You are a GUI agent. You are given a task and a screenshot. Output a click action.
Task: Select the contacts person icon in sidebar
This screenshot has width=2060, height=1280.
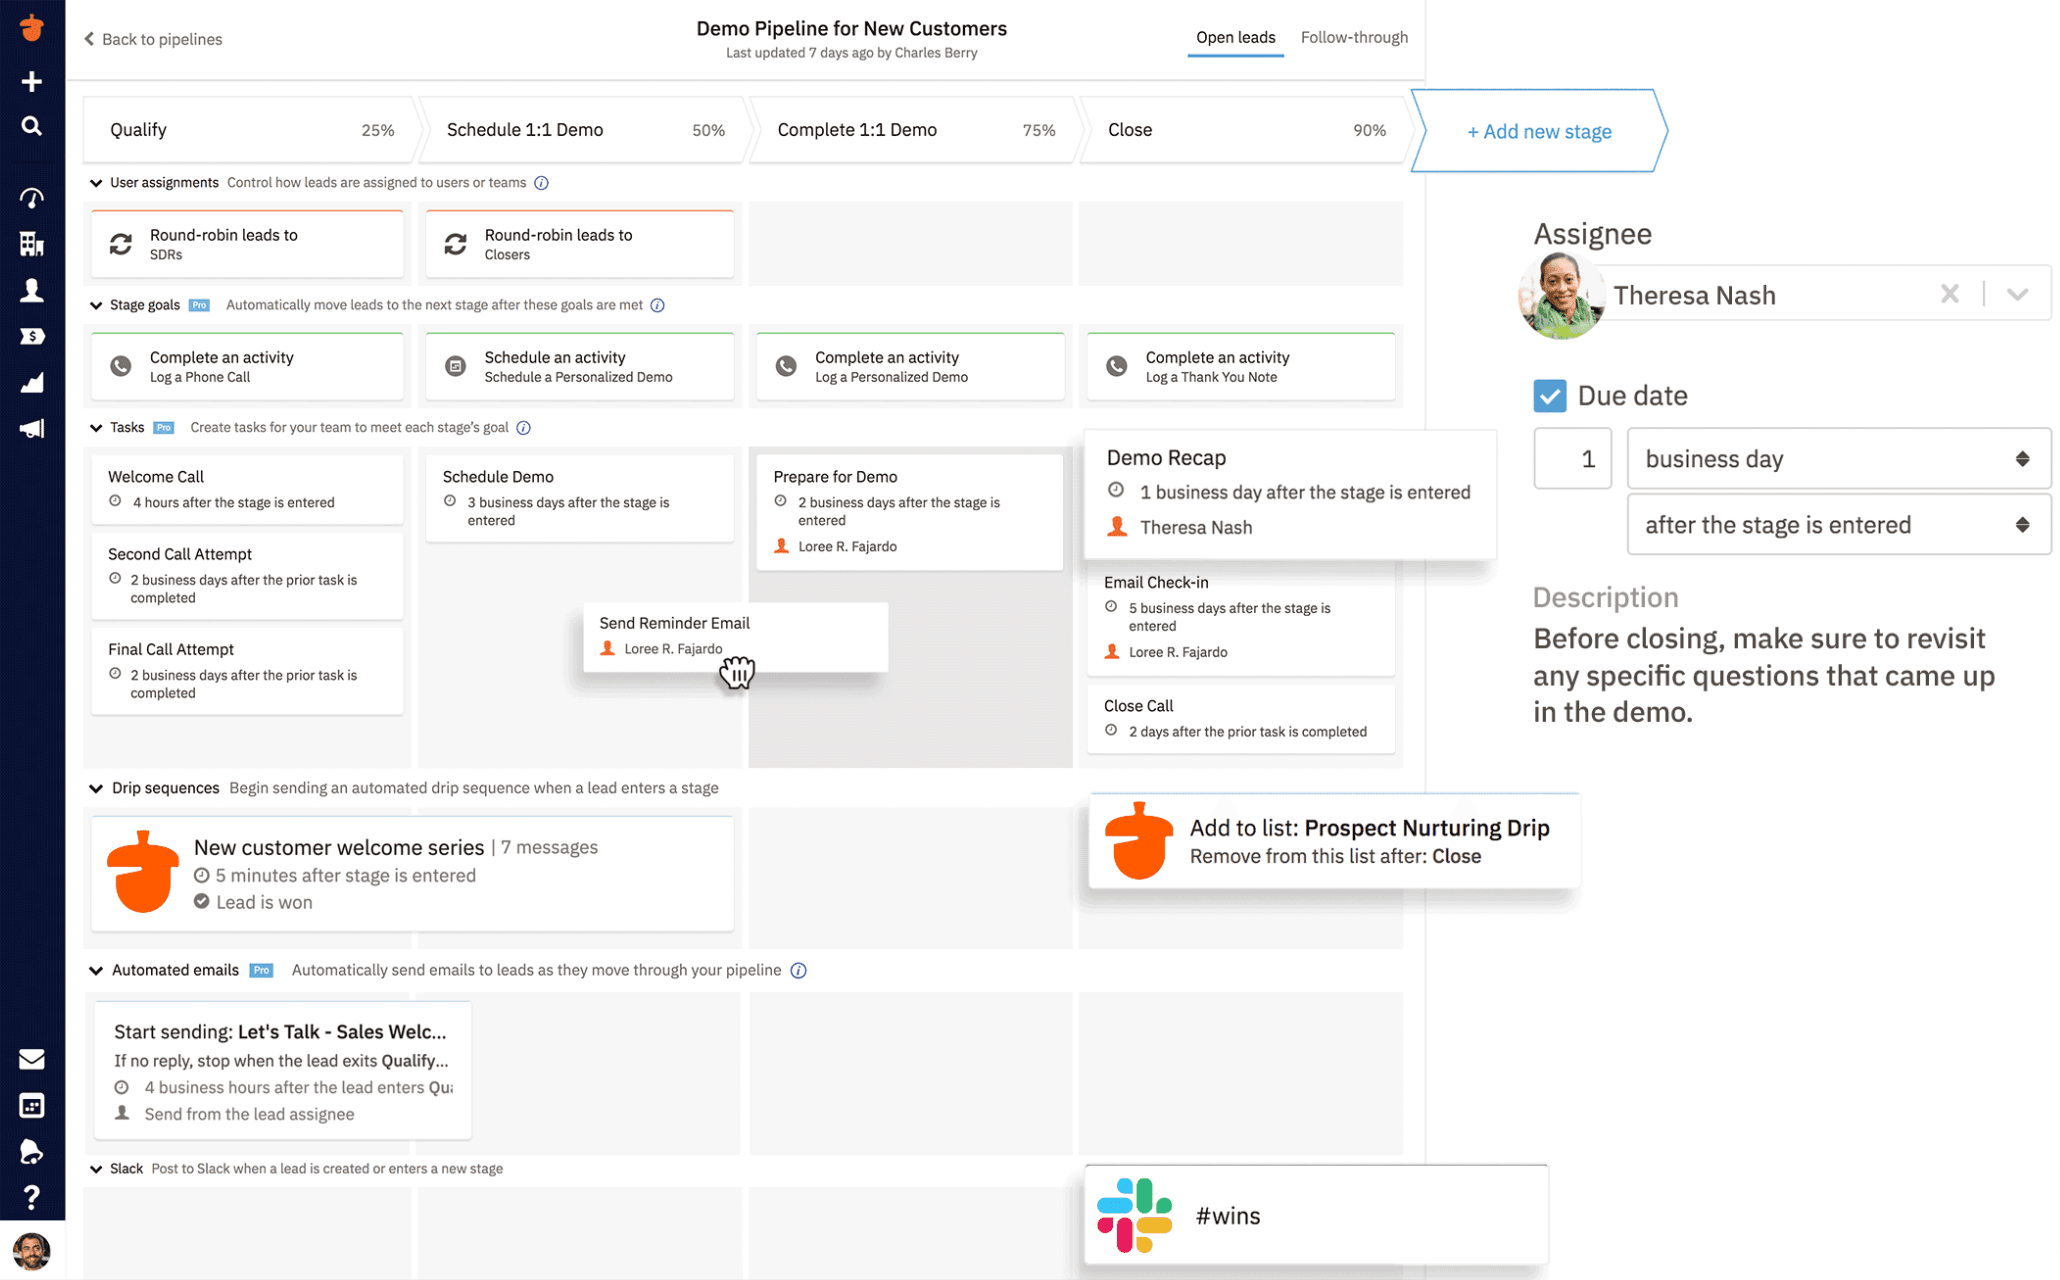click(x=31, y=290)
